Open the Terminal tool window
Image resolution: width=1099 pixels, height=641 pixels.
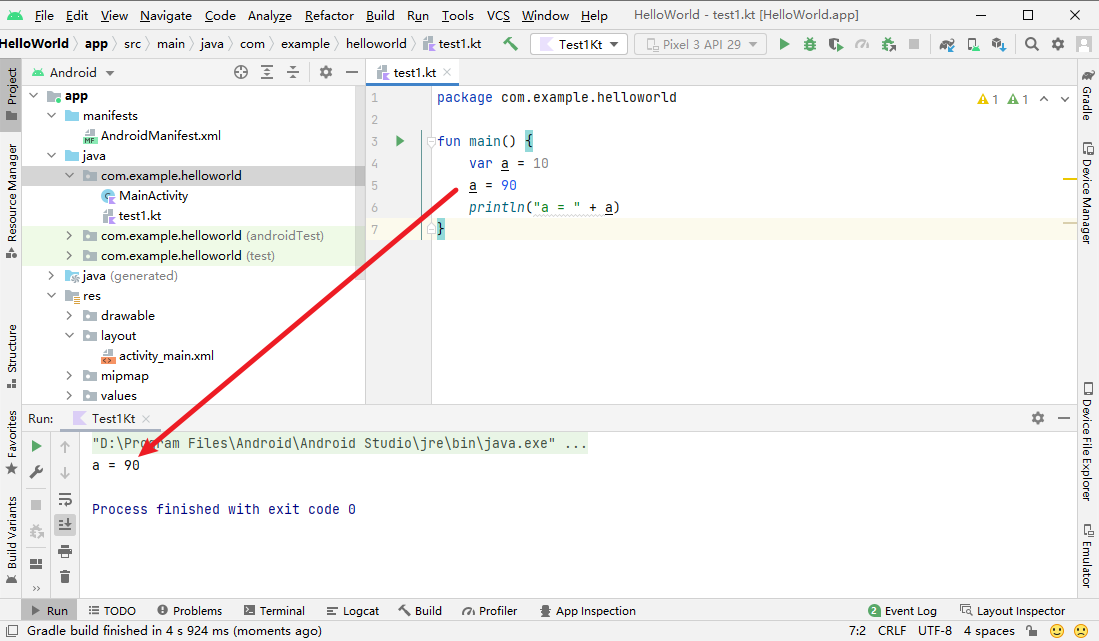pyautogui.click(x=274, y=611)
